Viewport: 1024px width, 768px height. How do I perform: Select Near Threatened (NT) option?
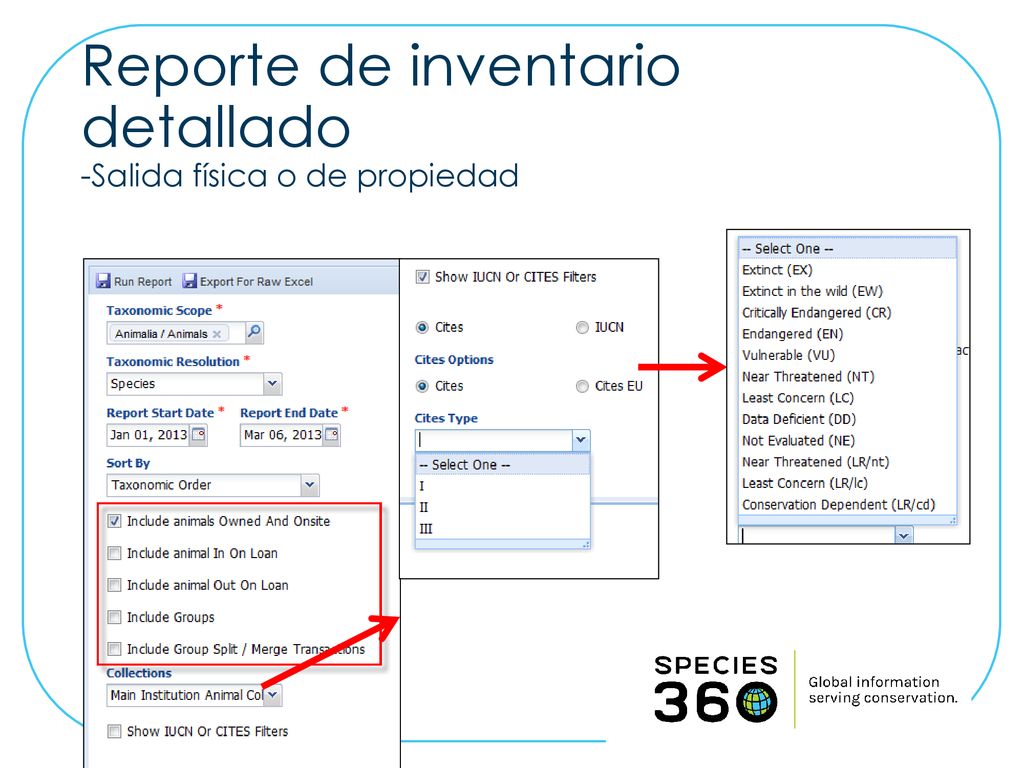848,377
